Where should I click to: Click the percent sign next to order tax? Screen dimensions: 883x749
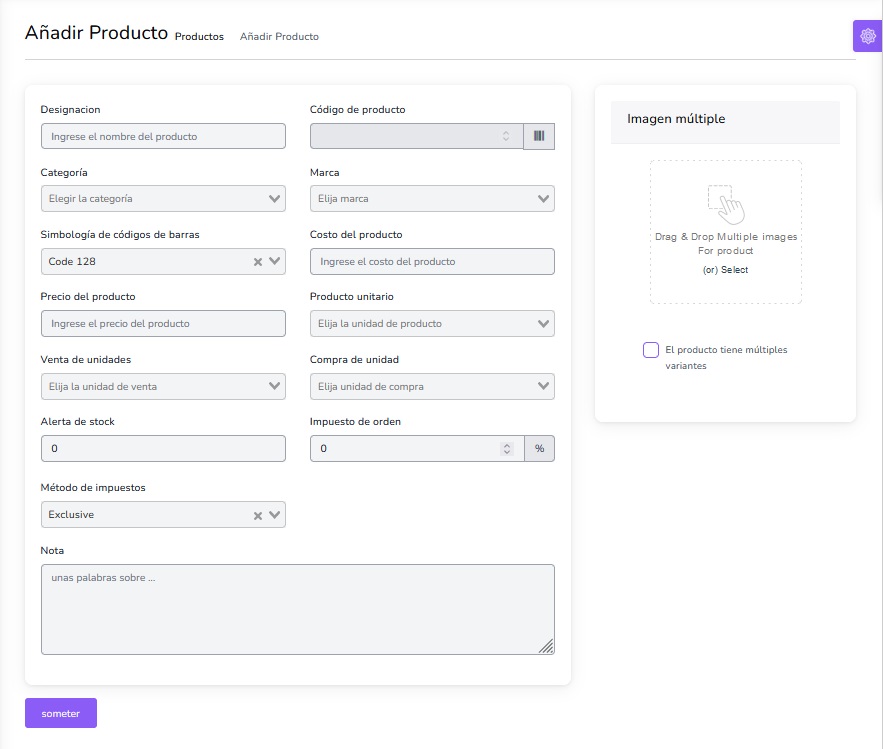click(539, 448)
